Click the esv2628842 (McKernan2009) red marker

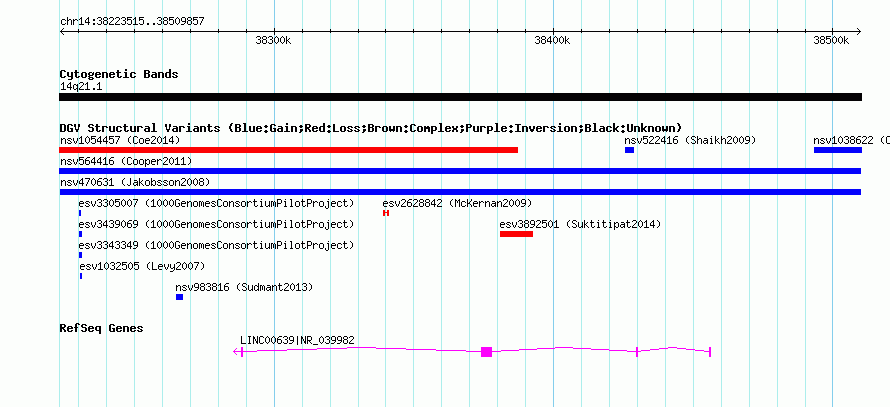pyautogui.click(x=386, y=213)
